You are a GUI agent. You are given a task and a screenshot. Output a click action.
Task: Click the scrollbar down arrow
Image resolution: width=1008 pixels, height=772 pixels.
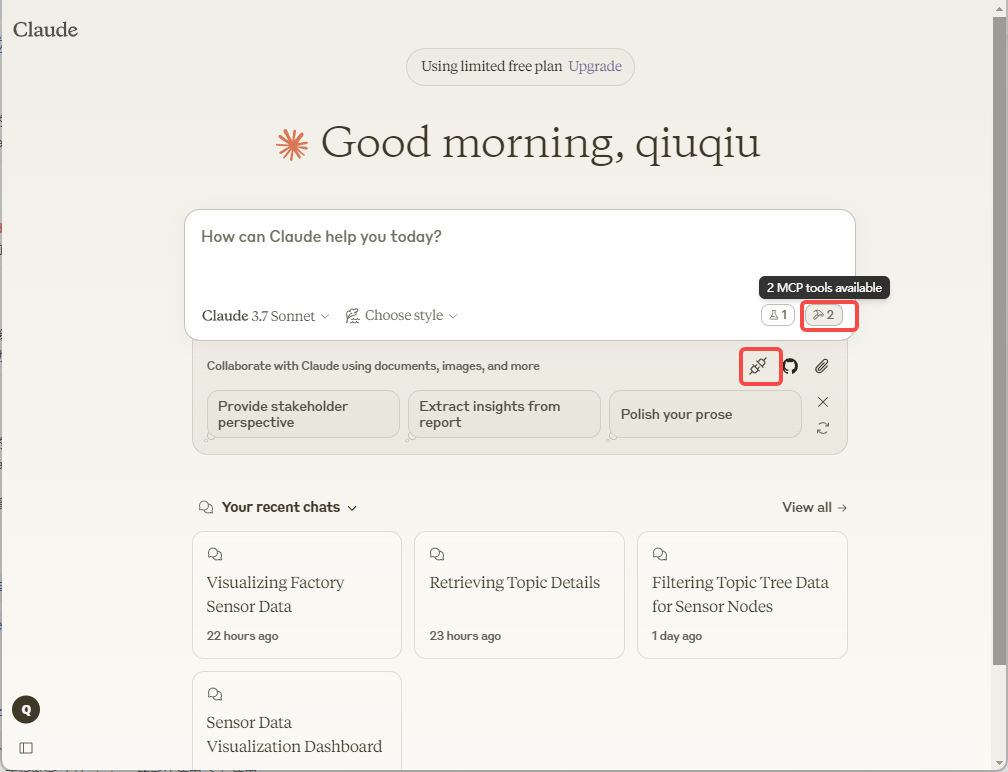(x=999, y=764)
